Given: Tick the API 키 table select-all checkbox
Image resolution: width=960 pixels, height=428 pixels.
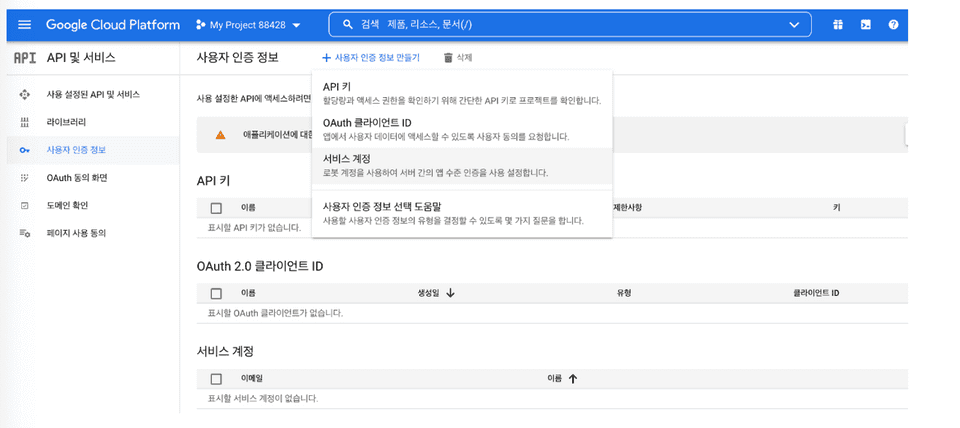Looking at the screenshot, I should coord(216,208).
